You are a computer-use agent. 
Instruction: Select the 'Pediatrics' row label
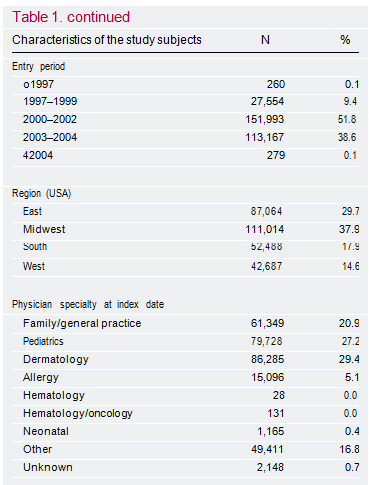click(x=43, y=341)
